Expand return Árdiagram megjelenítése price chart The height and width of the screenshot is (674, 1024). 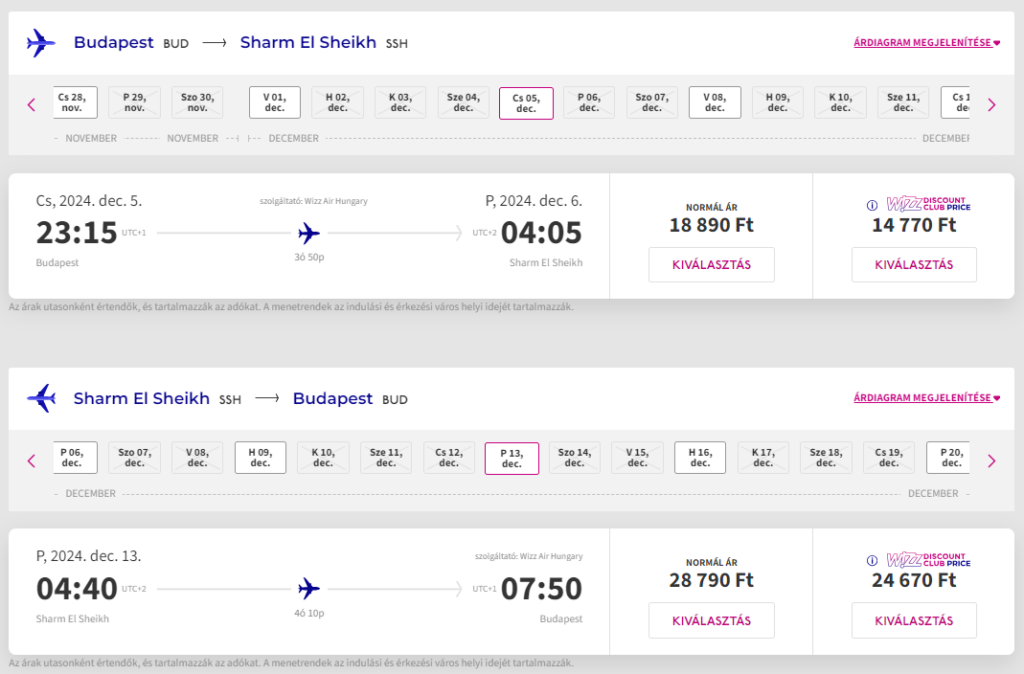tap(926, 398)
